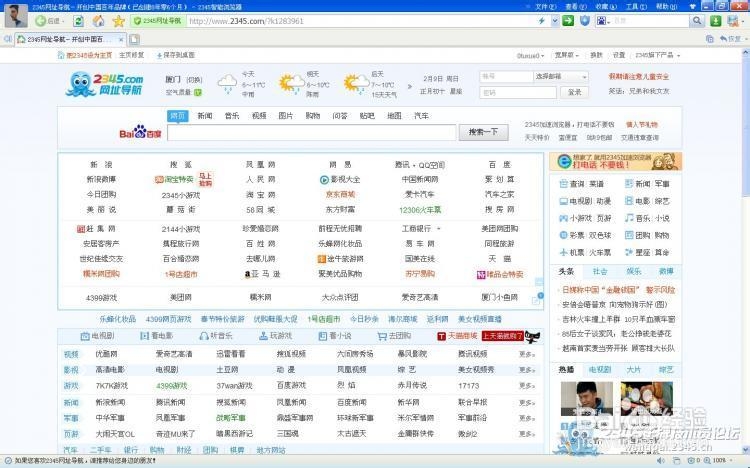This screenshot has height=468, width=750.
Task: Open the 帮助 menu
Action: tap(666, 7)
